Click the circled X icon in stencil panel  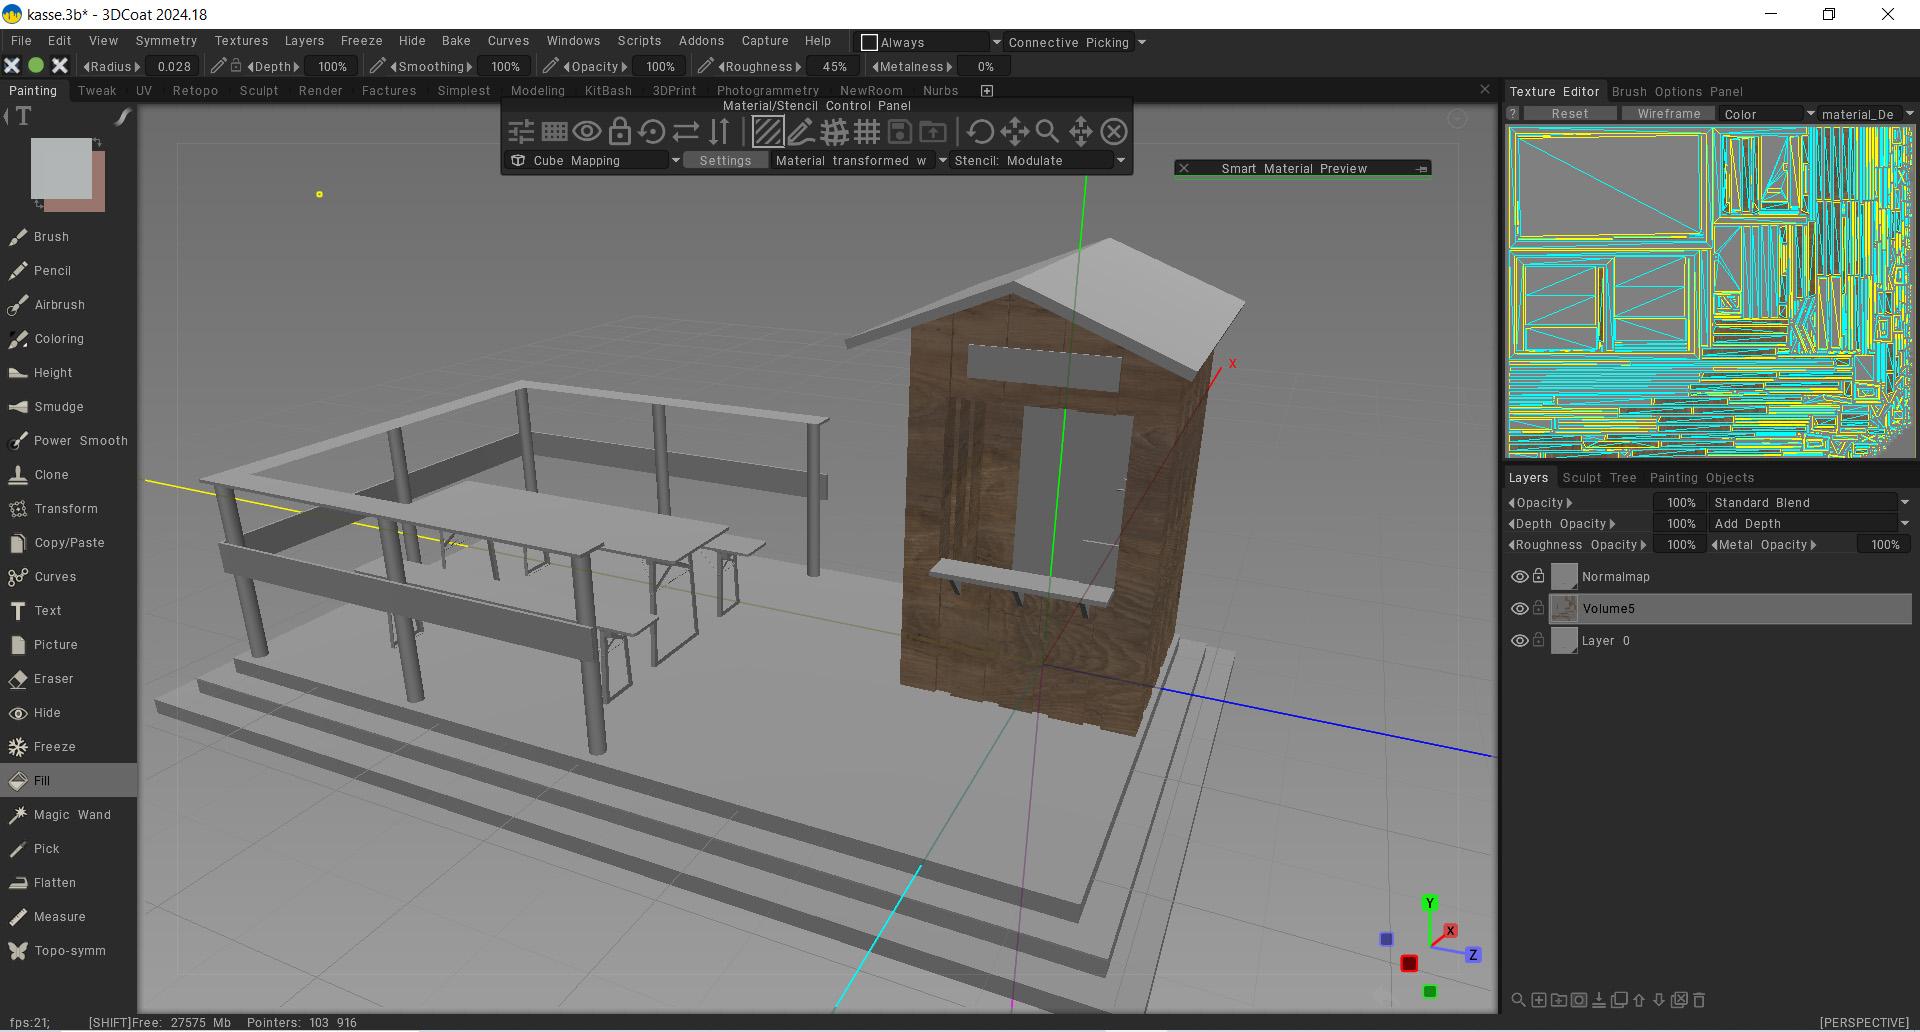click(1114, 131)
